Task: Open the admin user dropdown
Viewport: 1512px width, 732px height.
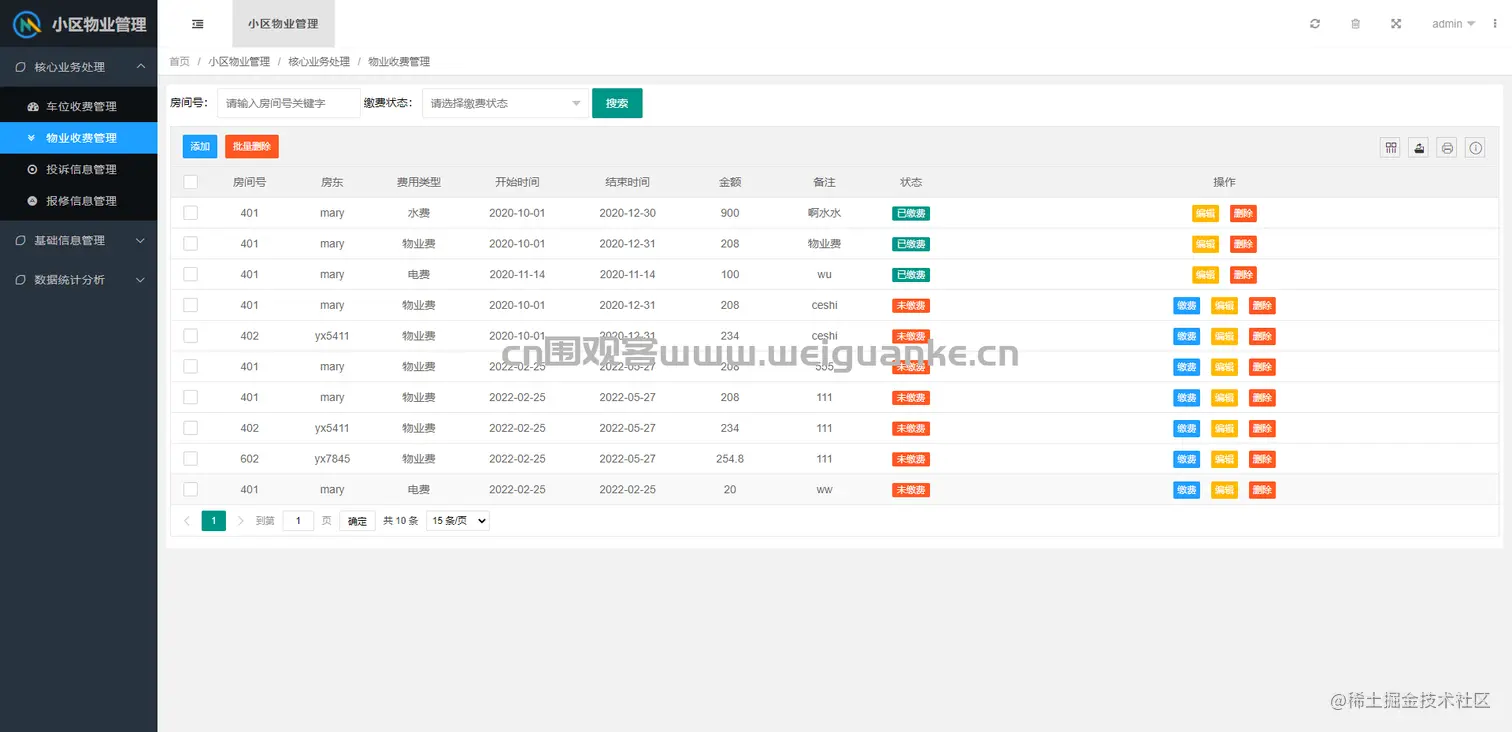Action: coord(1453,24)
